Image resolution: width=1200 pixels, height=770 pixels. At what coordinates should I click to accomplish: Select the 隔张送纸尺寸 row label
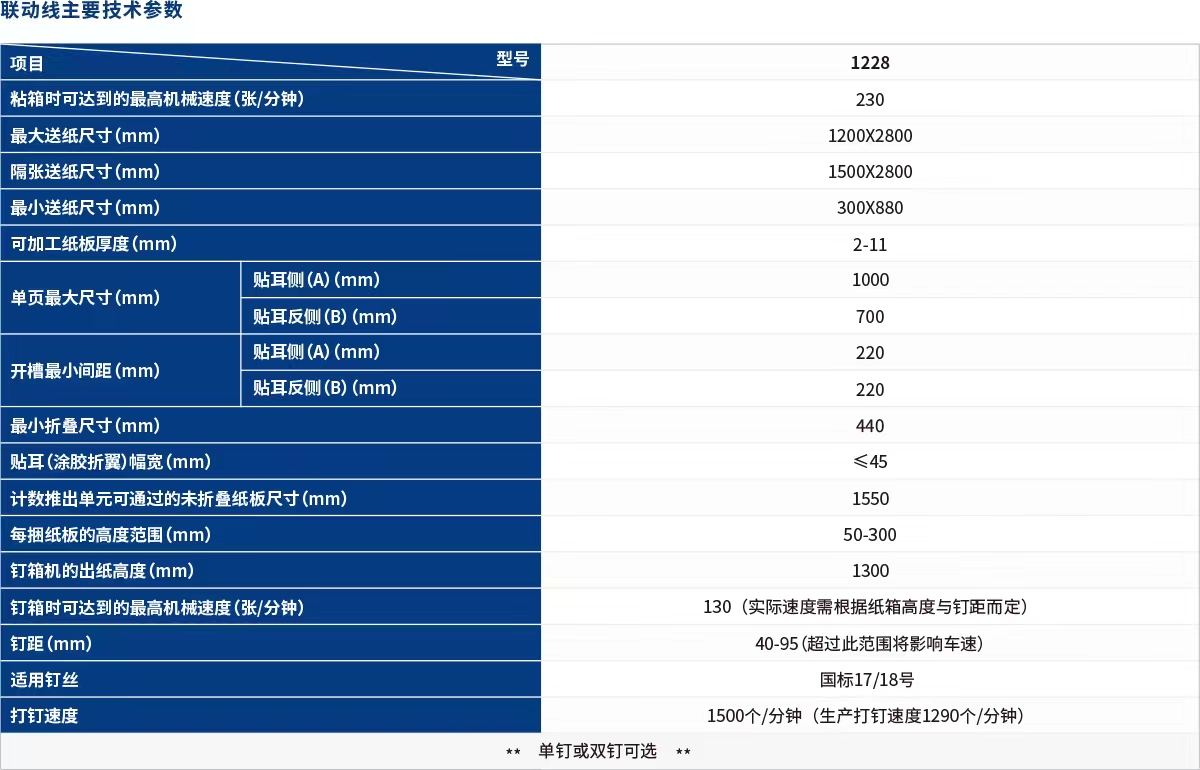click(85, 172)
